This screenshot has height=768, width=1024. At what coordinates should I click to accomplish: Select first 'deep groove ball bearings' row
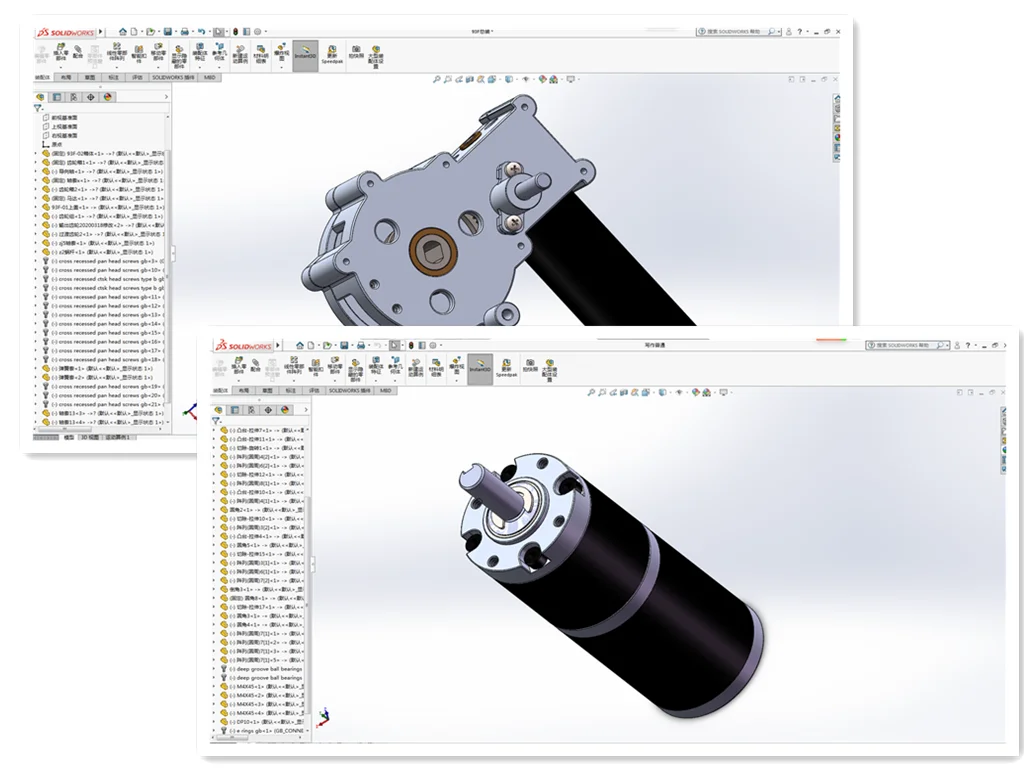pyautogui.click(x=261, y=669)
